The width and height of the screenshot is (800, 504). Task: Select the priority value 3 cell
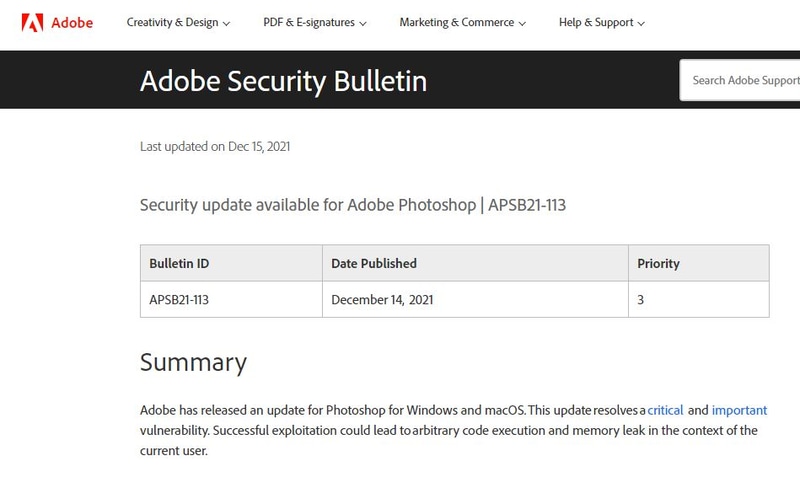coord(641,299)
